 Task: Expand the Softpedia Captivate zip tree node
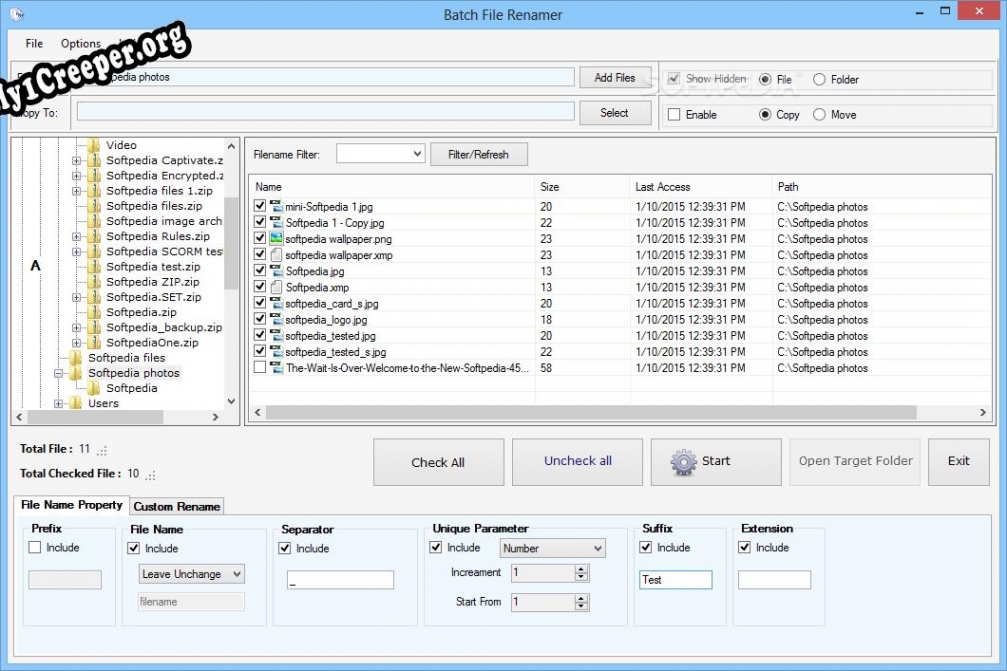pos(76,161)
